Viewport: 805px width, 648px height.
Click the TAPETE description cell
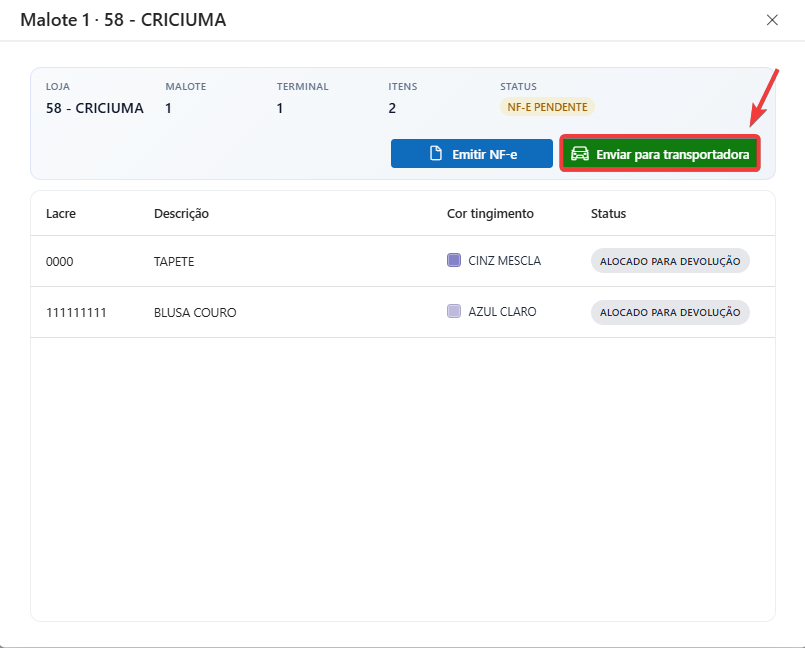coord(174,262)
